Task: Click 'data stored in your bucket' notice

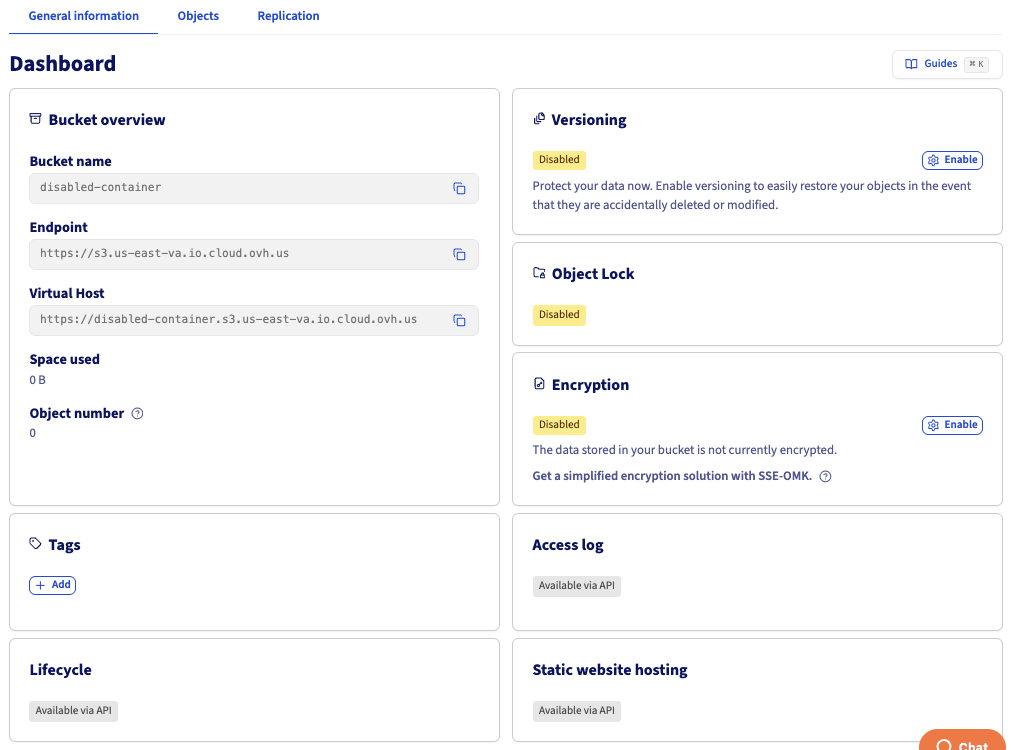Action: click(685, 450)
